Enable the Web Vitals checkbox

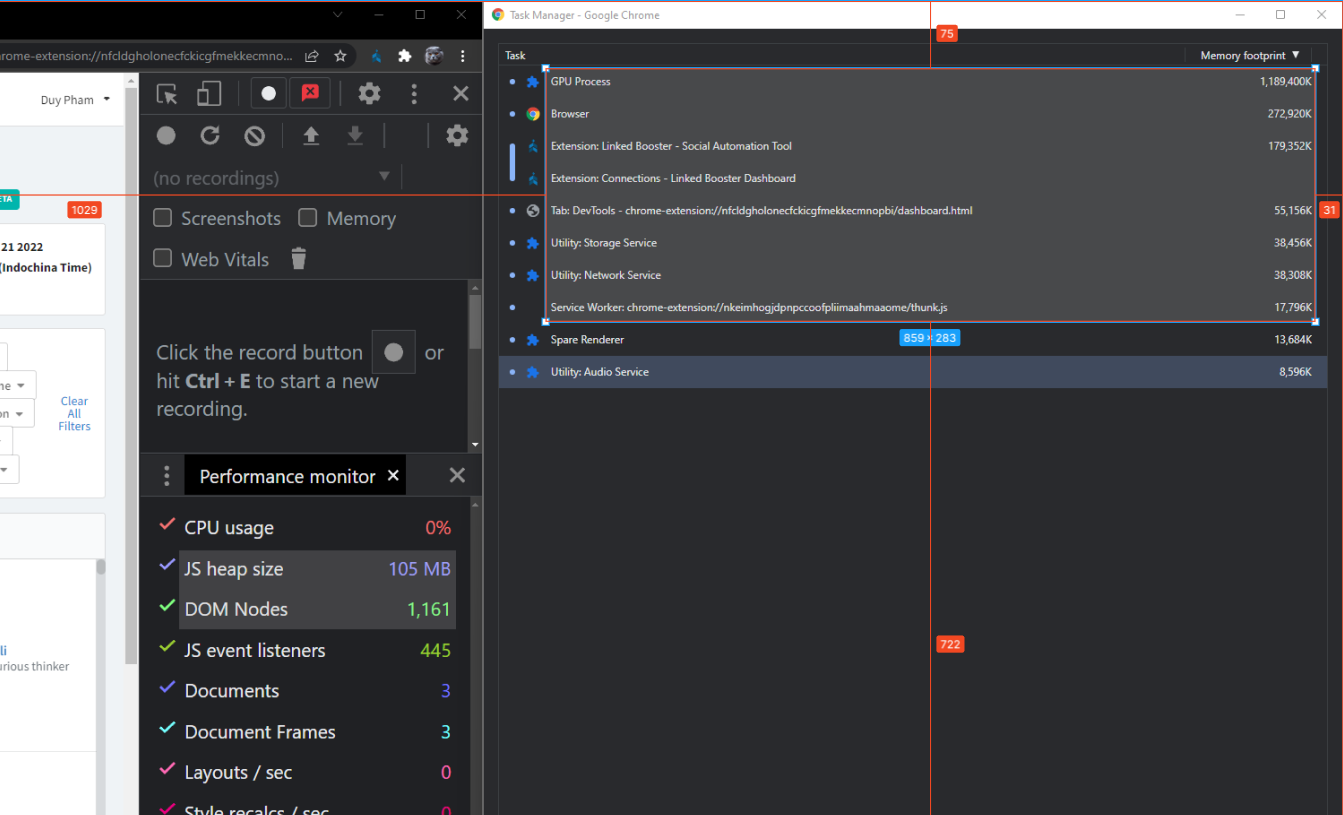click(162, 258)
